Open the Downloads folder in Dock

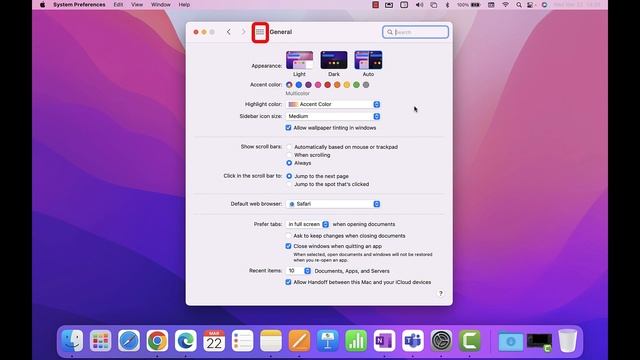pyautogui.click(x=511, y=341)
